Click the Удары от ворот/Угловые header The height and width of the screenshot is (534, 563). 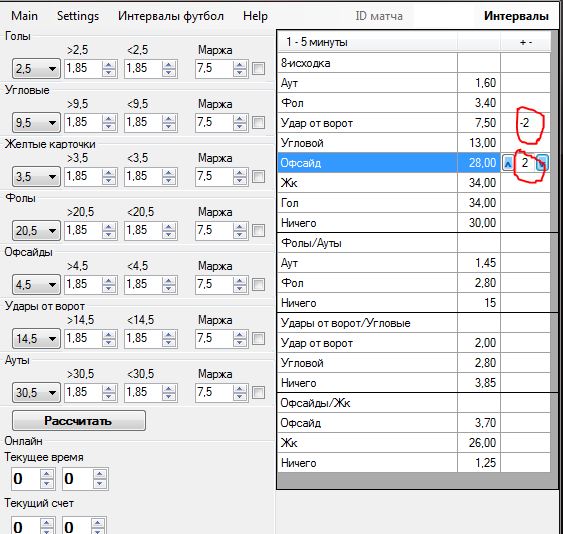368,323
